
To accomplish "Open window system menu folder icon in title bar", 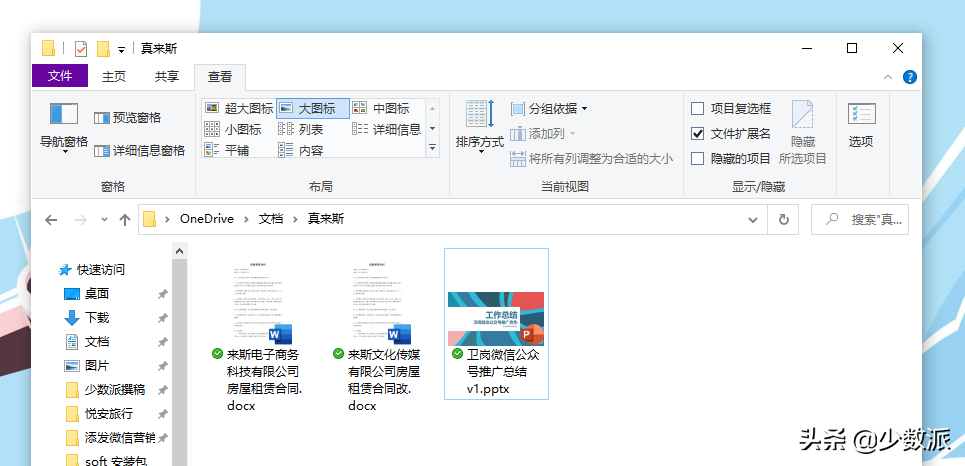I will (49, 49).
